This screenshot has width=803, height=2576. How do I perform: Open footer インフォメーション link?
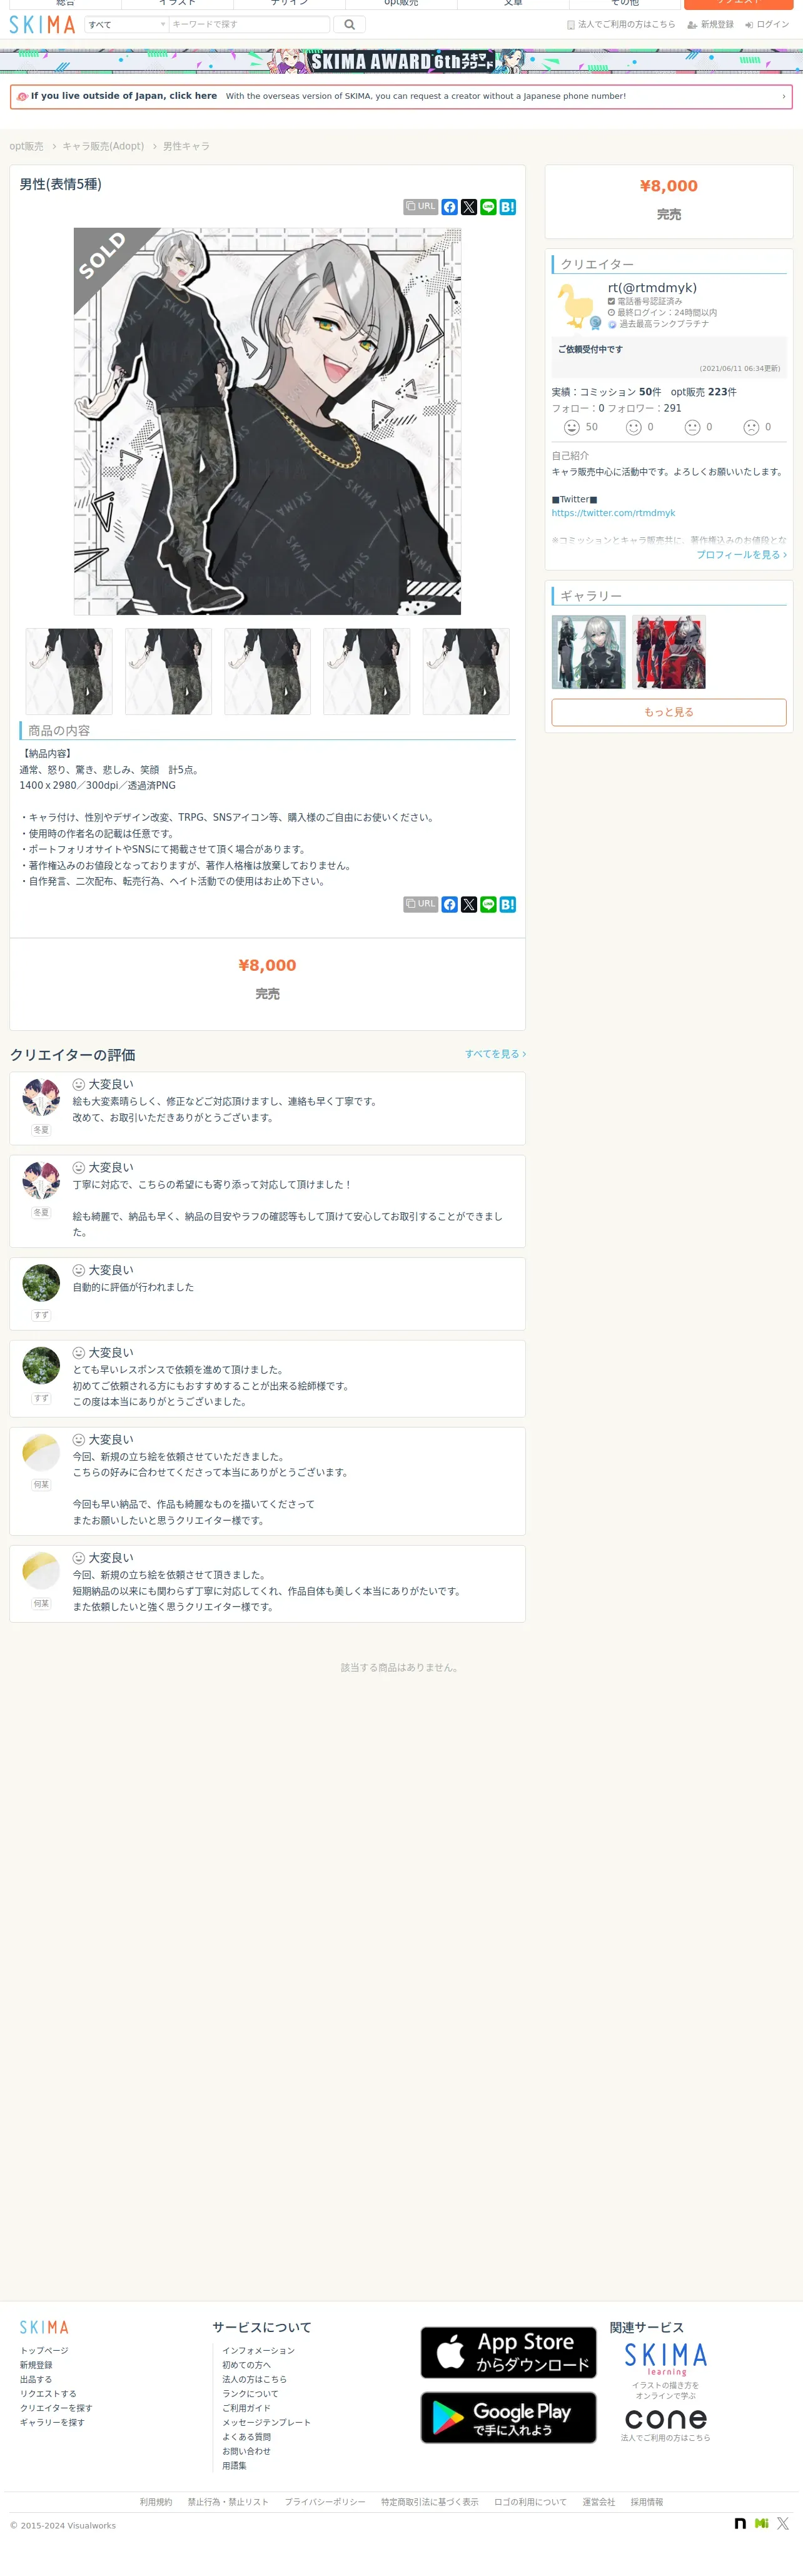pyautogui.click(x=258, y=2350)
